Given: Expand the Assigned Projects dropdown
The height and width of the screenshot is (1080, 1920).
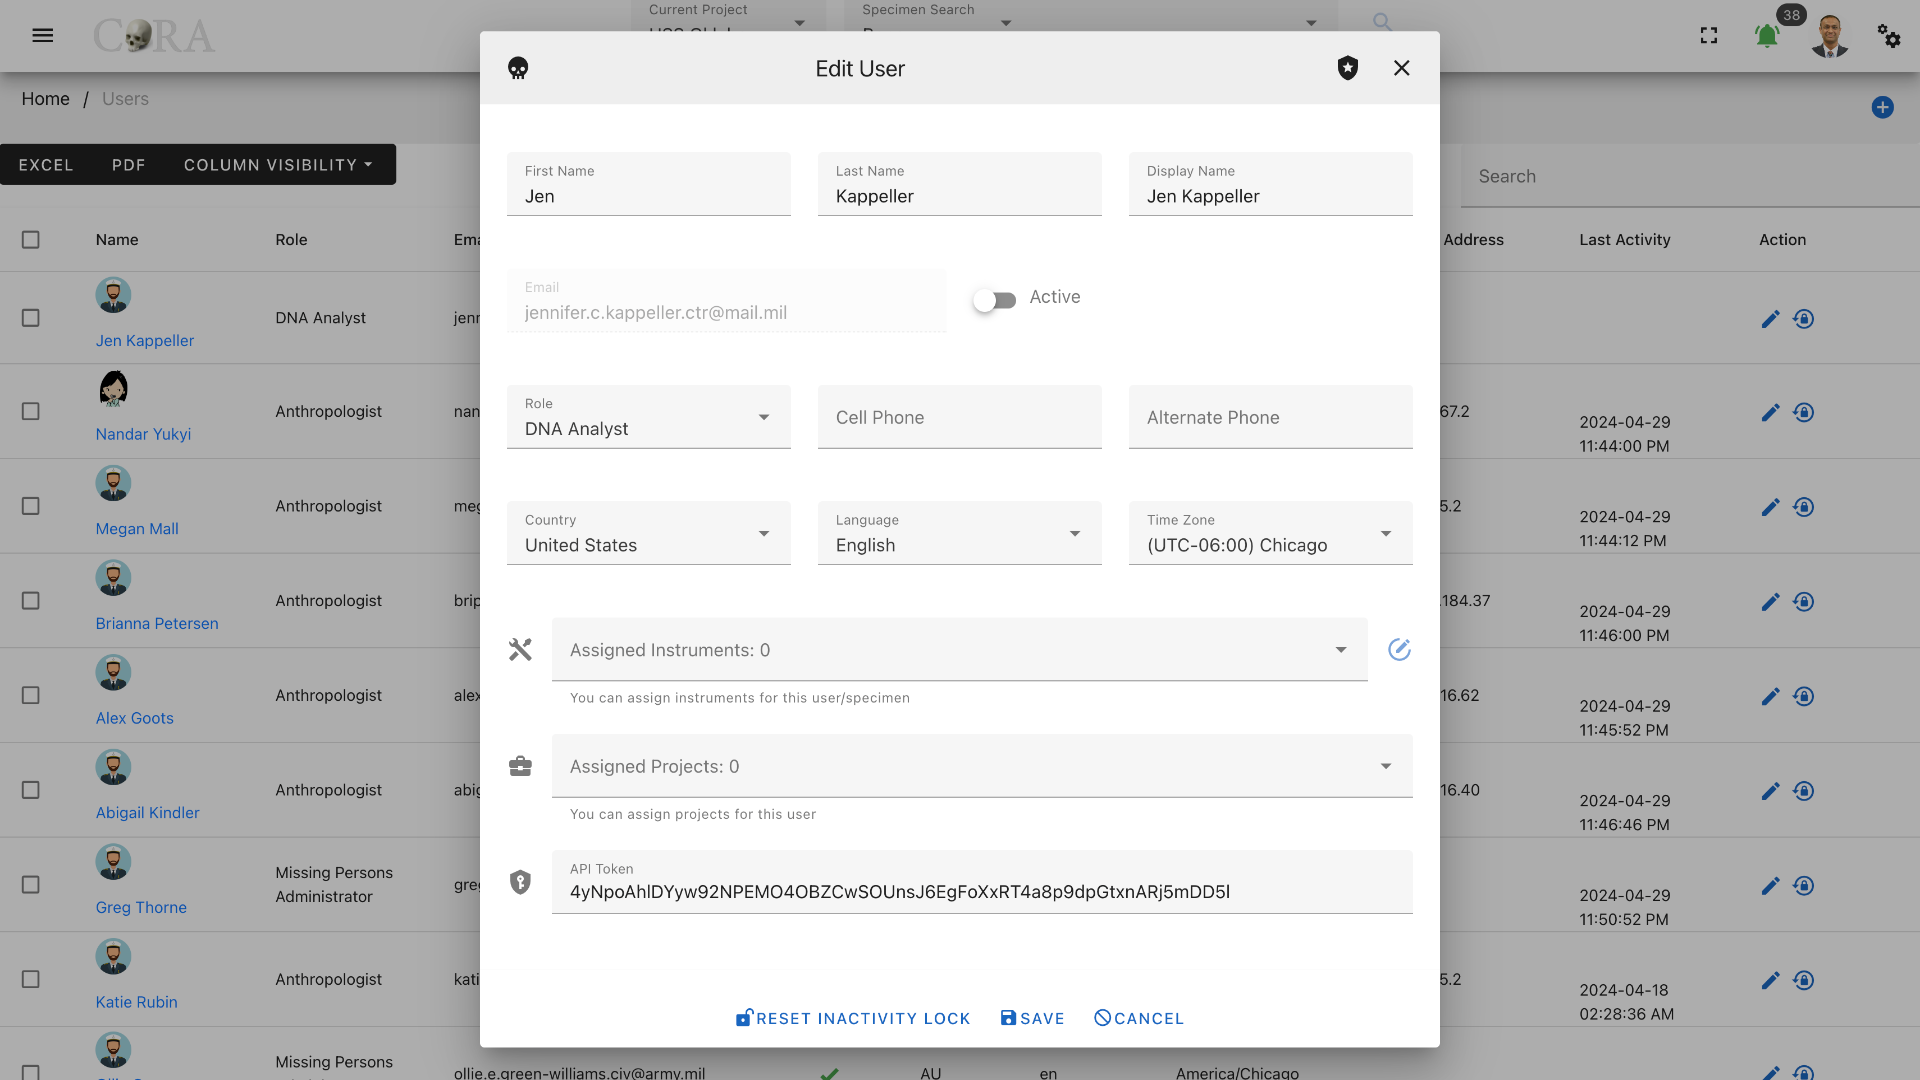Looking at the screenshot, I should click(x=982, y=766).
